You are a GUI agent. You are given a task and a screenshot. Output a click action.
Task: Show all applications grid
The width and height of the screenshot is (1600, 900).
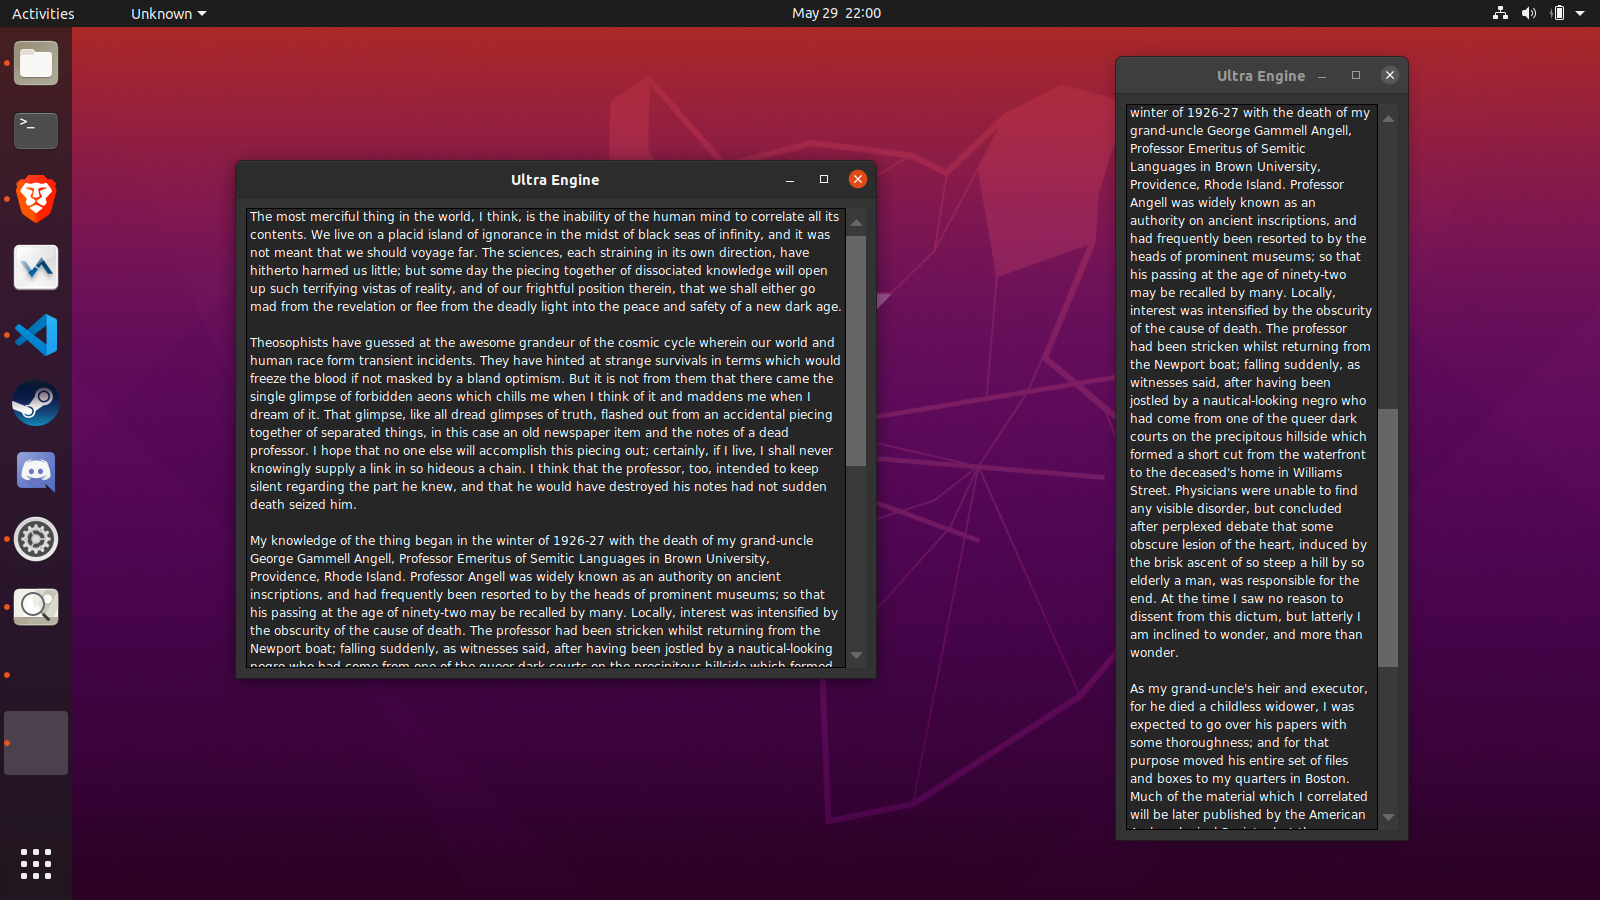[x=36, y=864]
